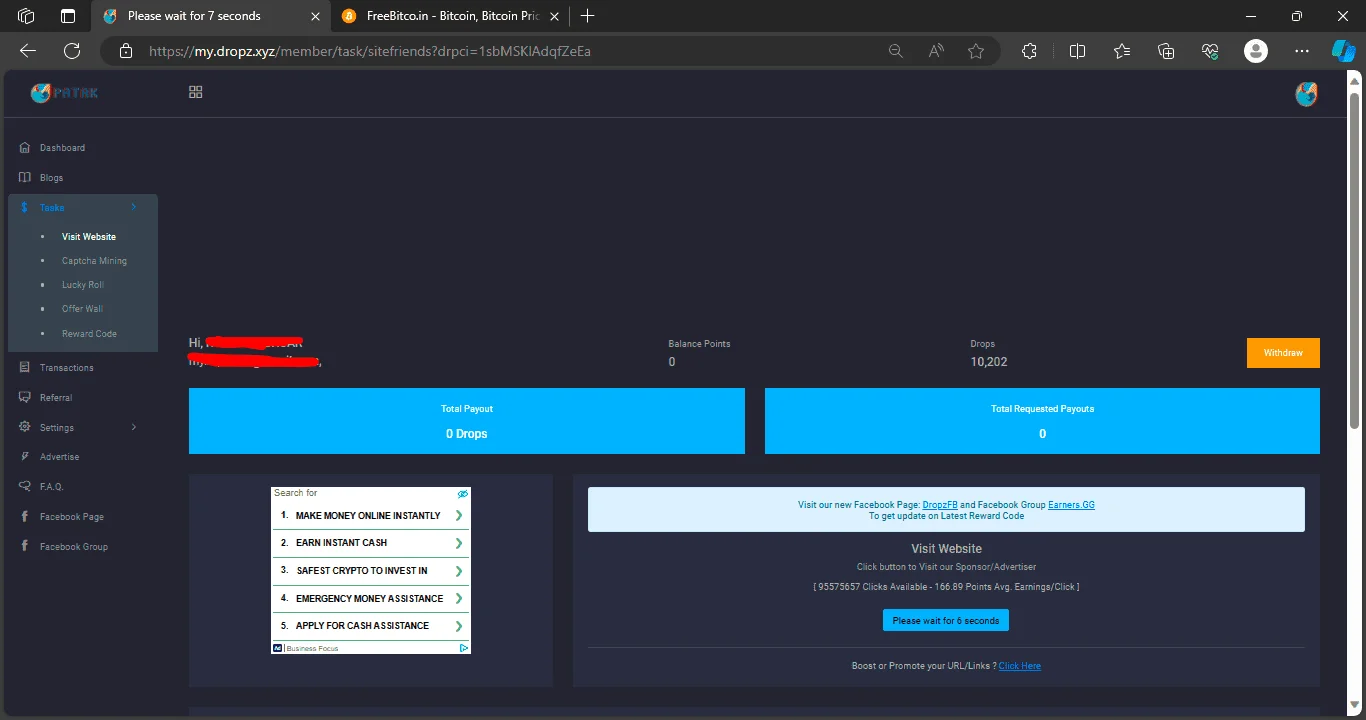The image size is (1366, 720).
Task: Click the page vertical scrollbar
Action: pos(1355,260)
